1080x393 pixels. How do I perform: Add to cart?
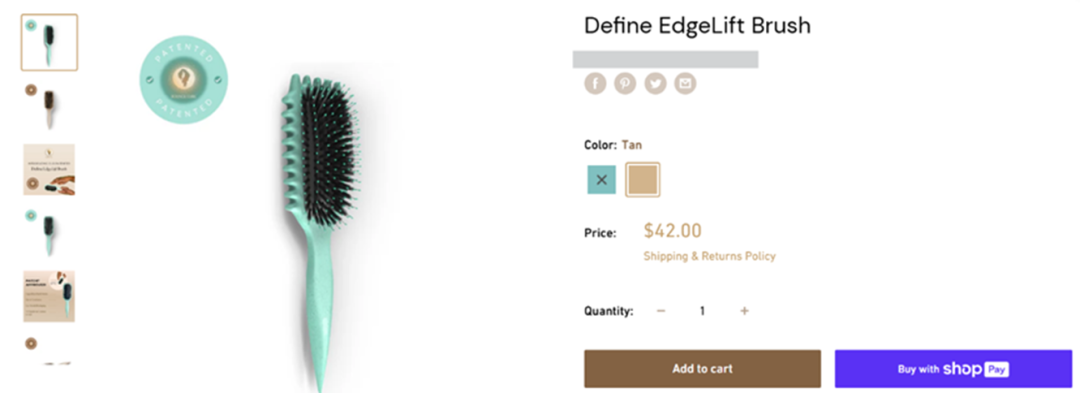(x=703, y=369)
